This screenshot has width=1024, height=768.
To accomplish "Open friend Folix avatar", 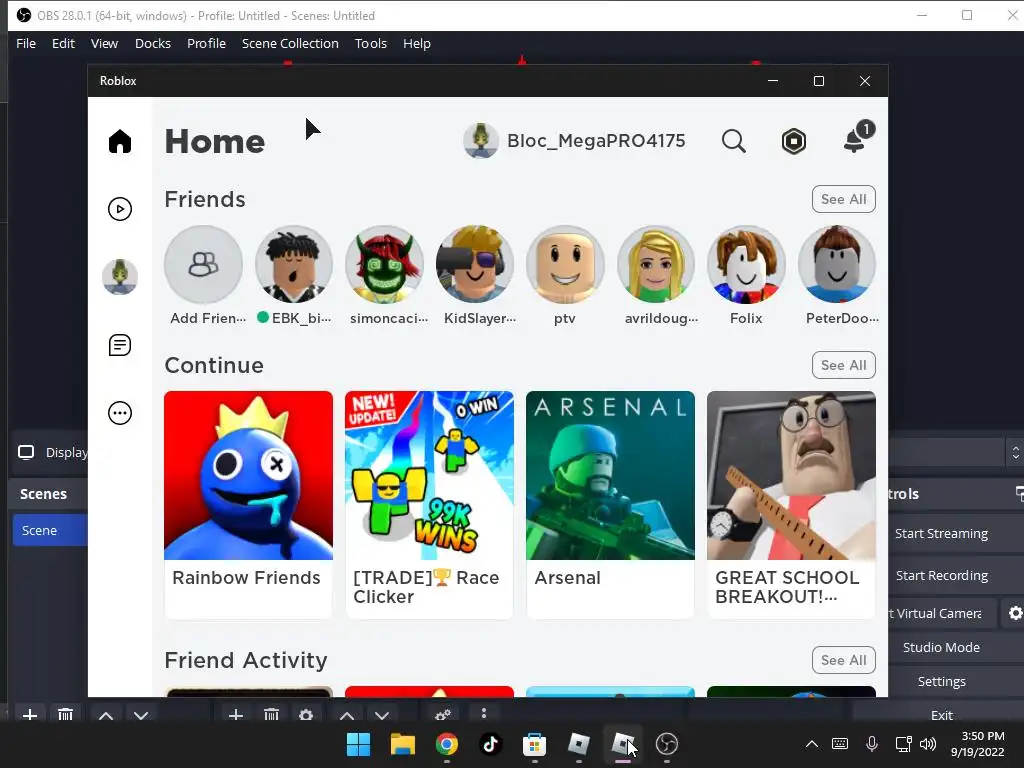I will [746, 264].
